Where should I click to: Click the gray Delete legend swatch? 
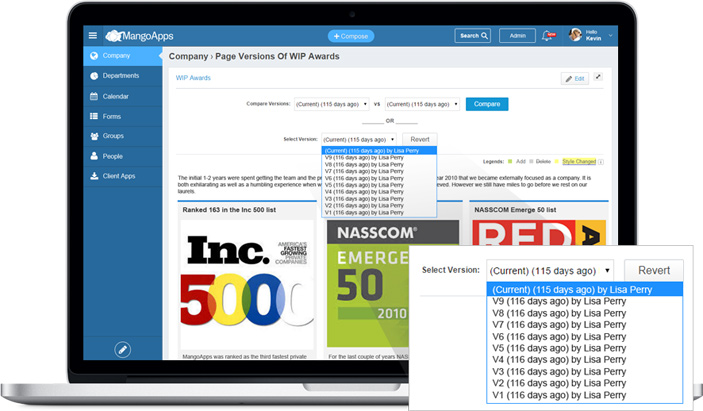[x=532, y=161]
